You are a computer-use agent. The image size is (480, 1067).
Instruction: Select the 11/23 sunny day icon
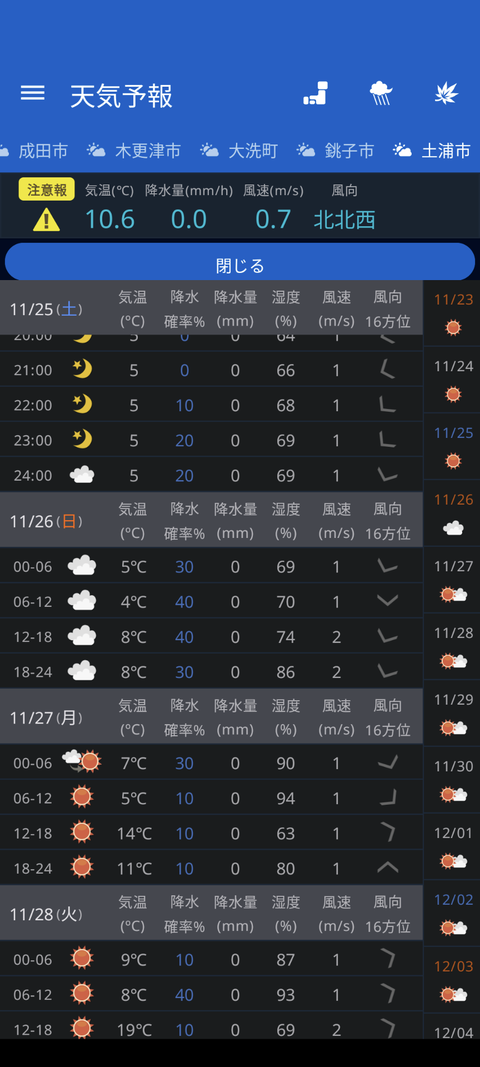coord(453,328)
